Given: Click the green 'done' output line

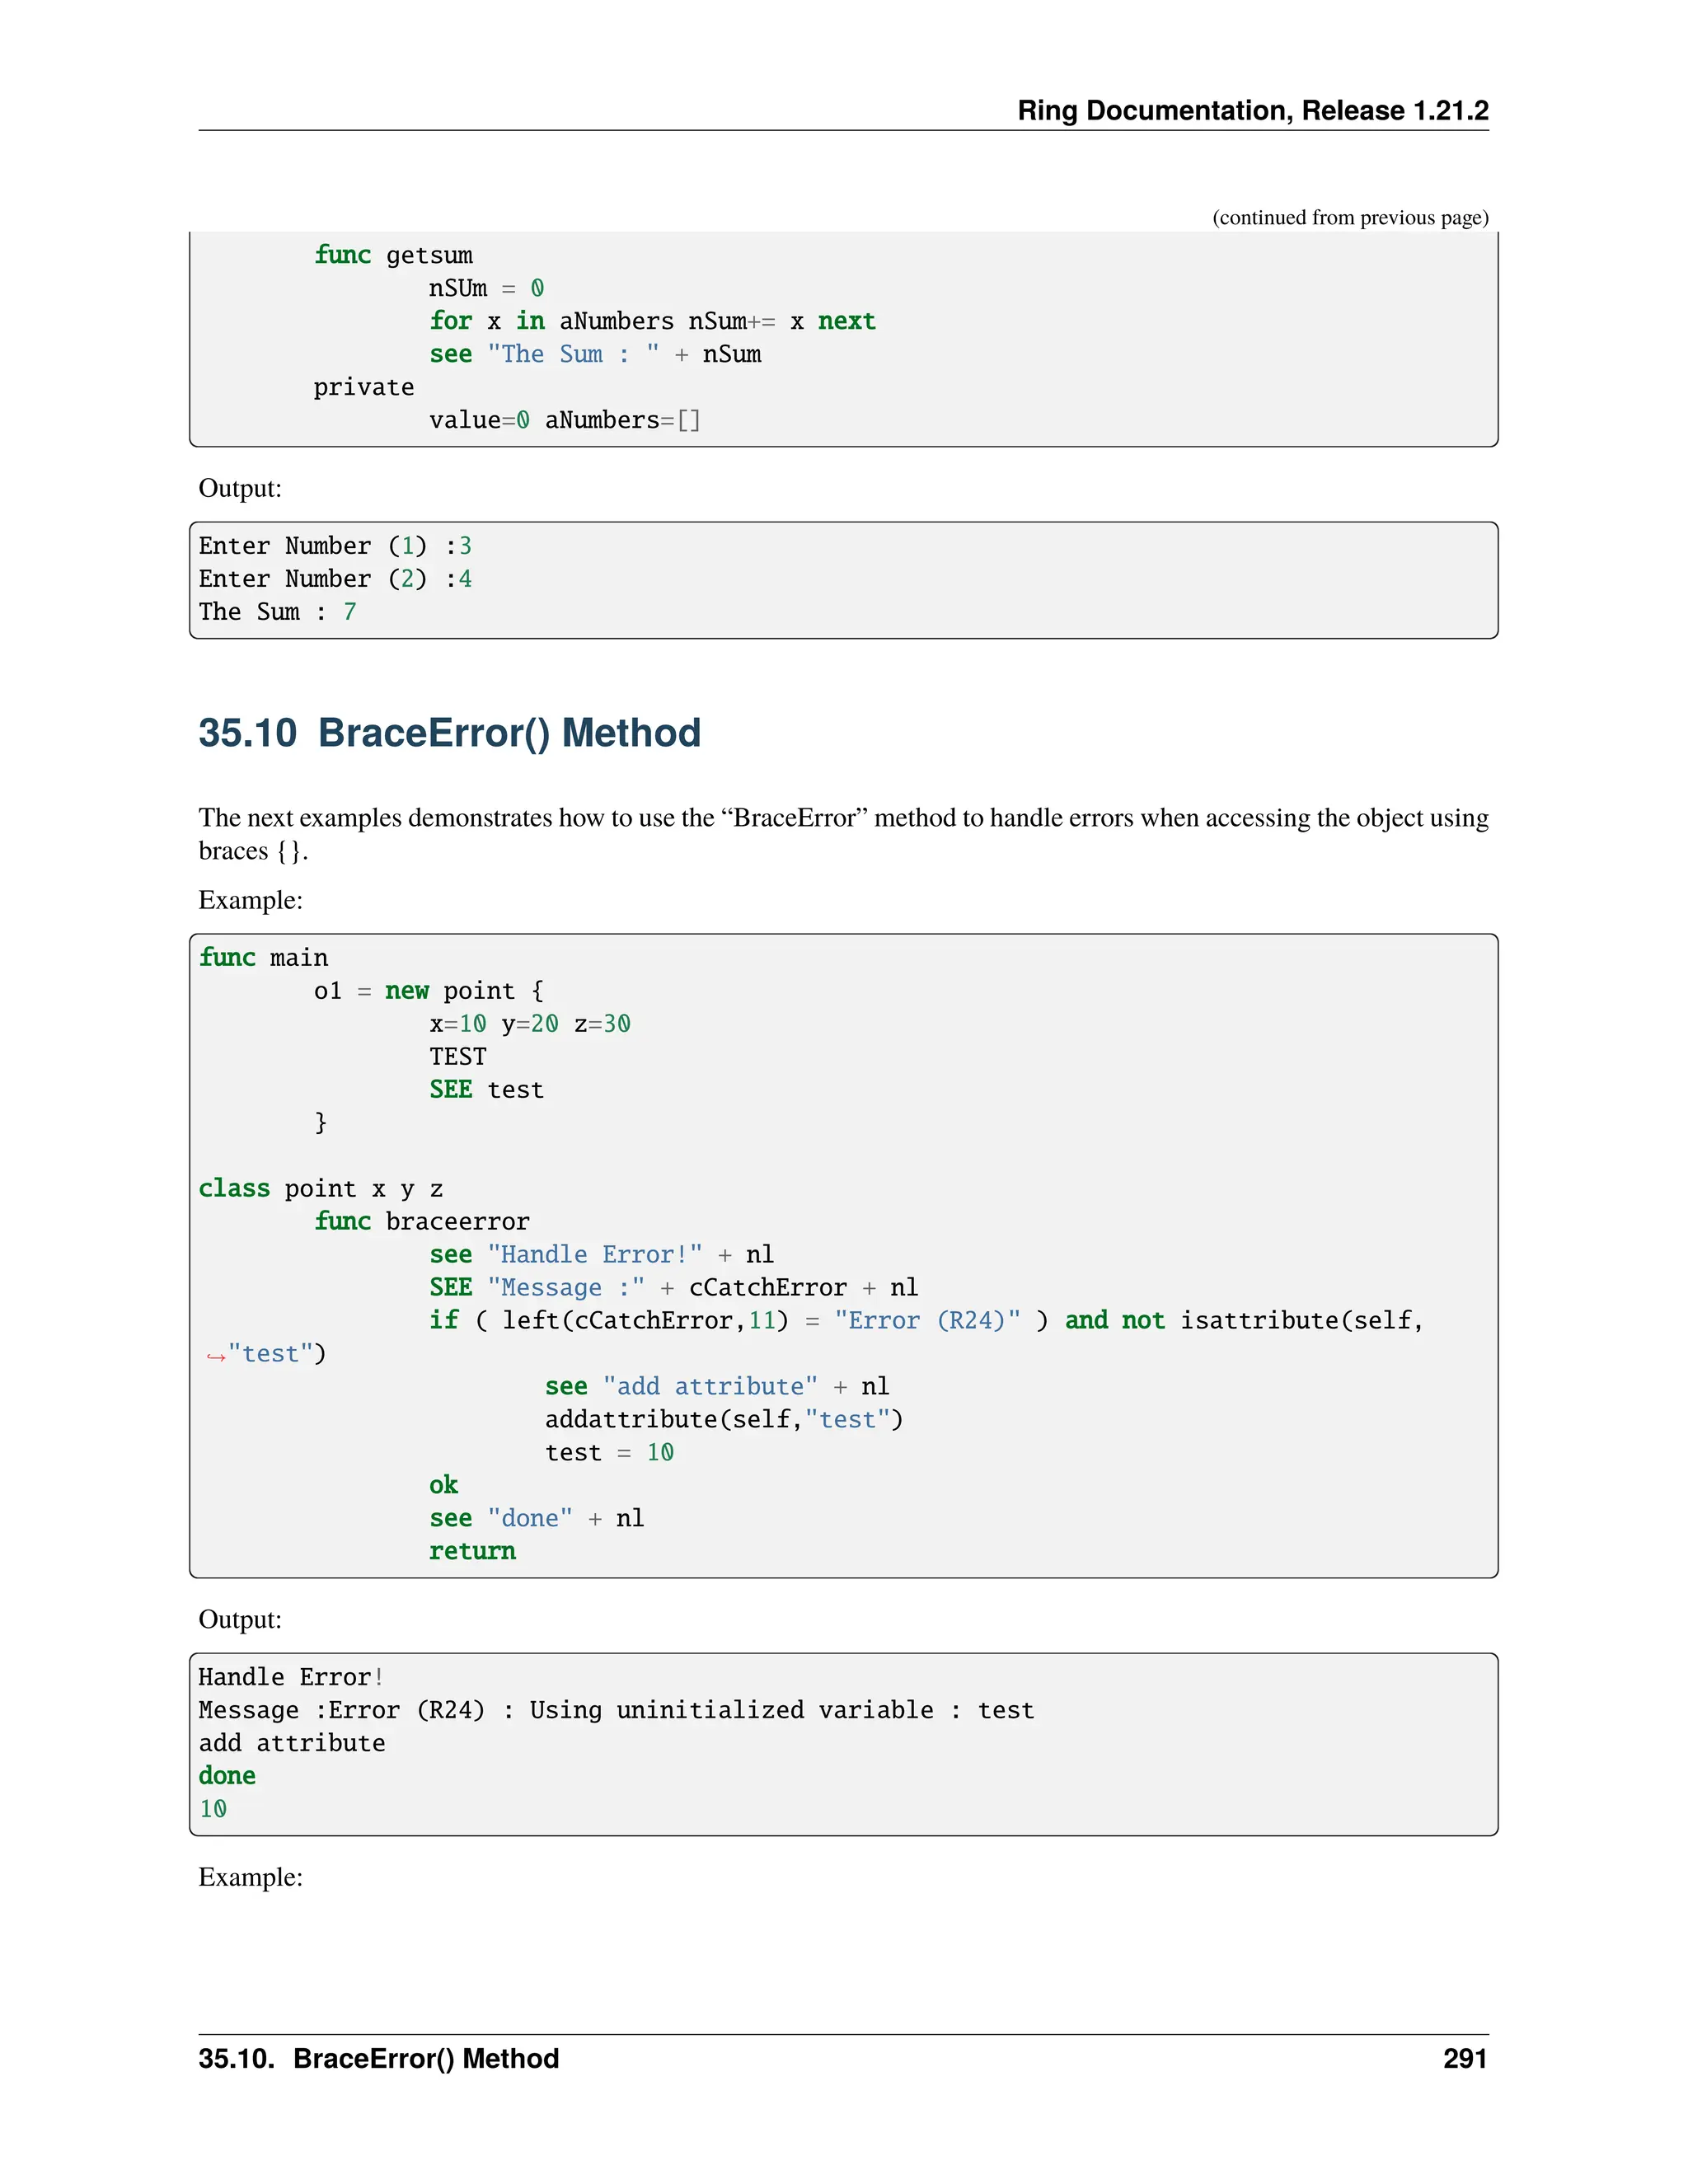Looking at the screenshot, I should tap(227, 1776).
